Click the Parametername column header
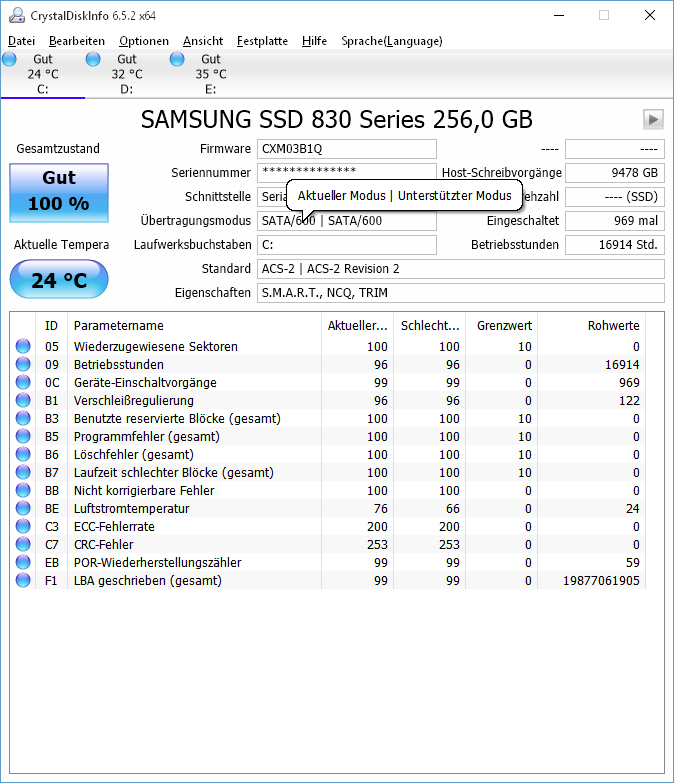Viewport: 674px width, 783px height. (x=194, y=326)
